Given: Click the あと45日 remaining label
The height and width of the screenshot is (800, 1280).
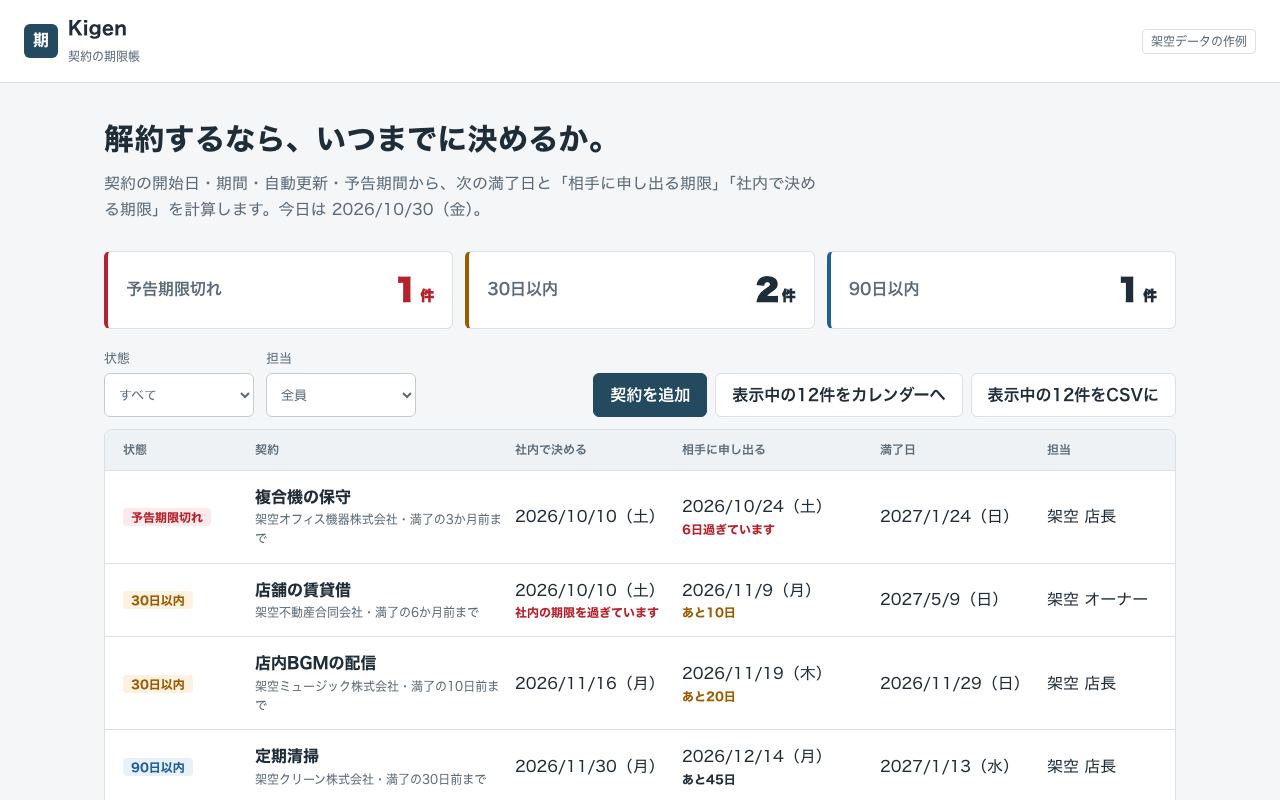Looking at the screenshot, I should [709, 779].
